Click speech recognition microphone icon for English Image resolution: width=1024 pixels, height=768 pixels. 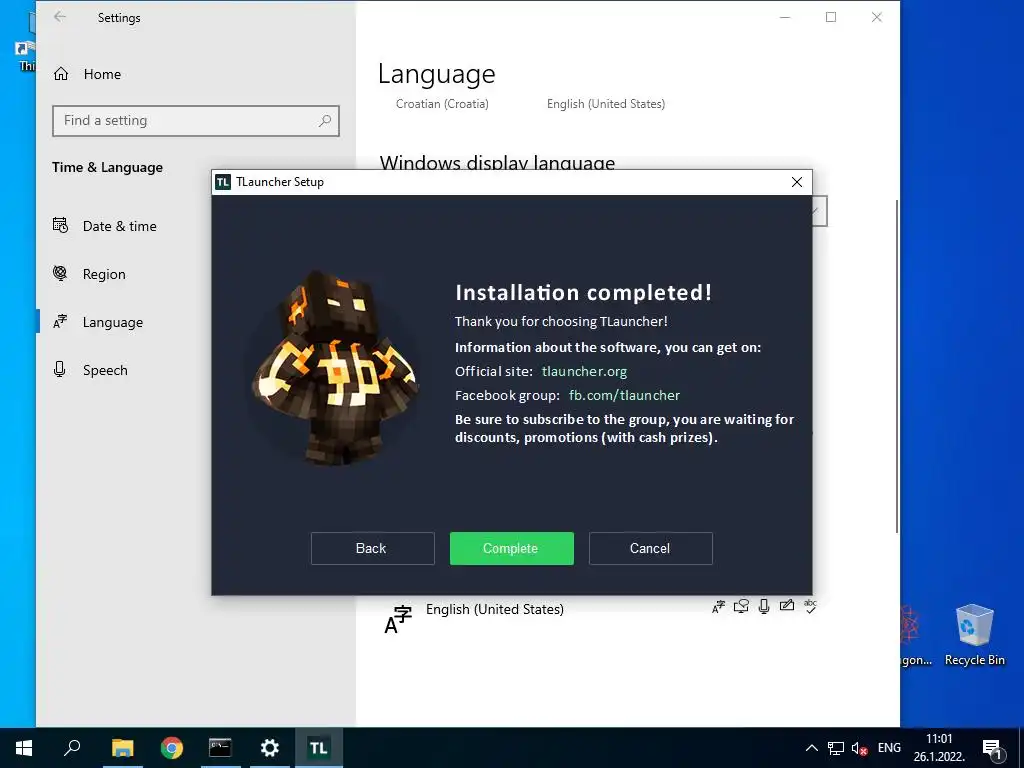tap(764, 607)
